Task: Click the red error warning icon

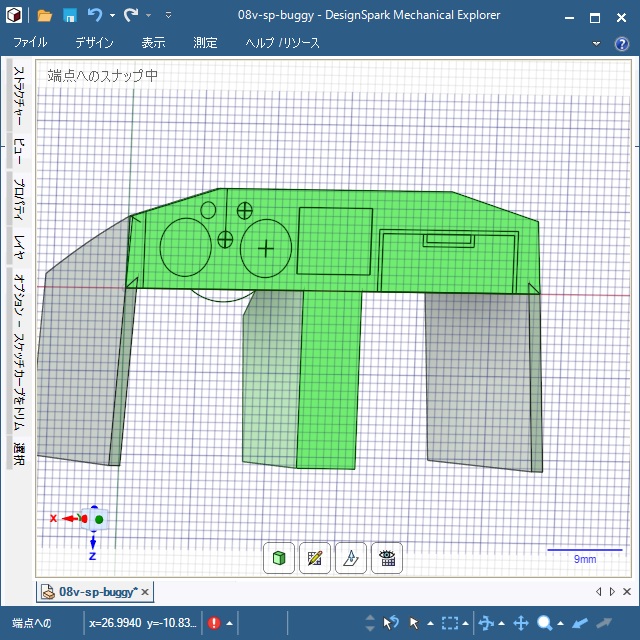Action: [x=214, y=622]
